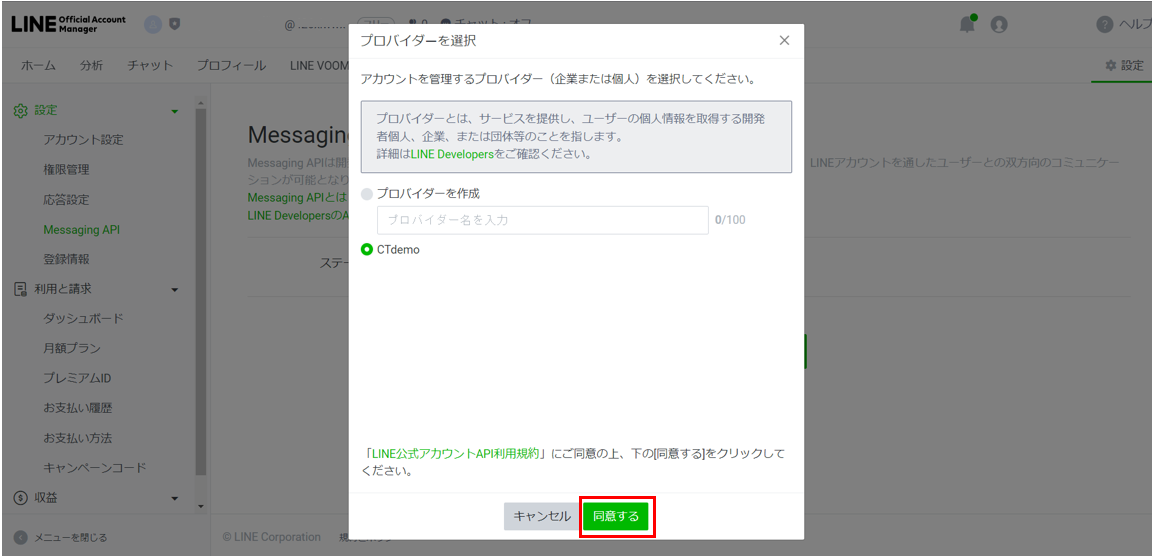The width and height of the screenshot is (1152, 557).
Task: Select the プロバイダーを作成 radio button
Action: coord(367,194)
